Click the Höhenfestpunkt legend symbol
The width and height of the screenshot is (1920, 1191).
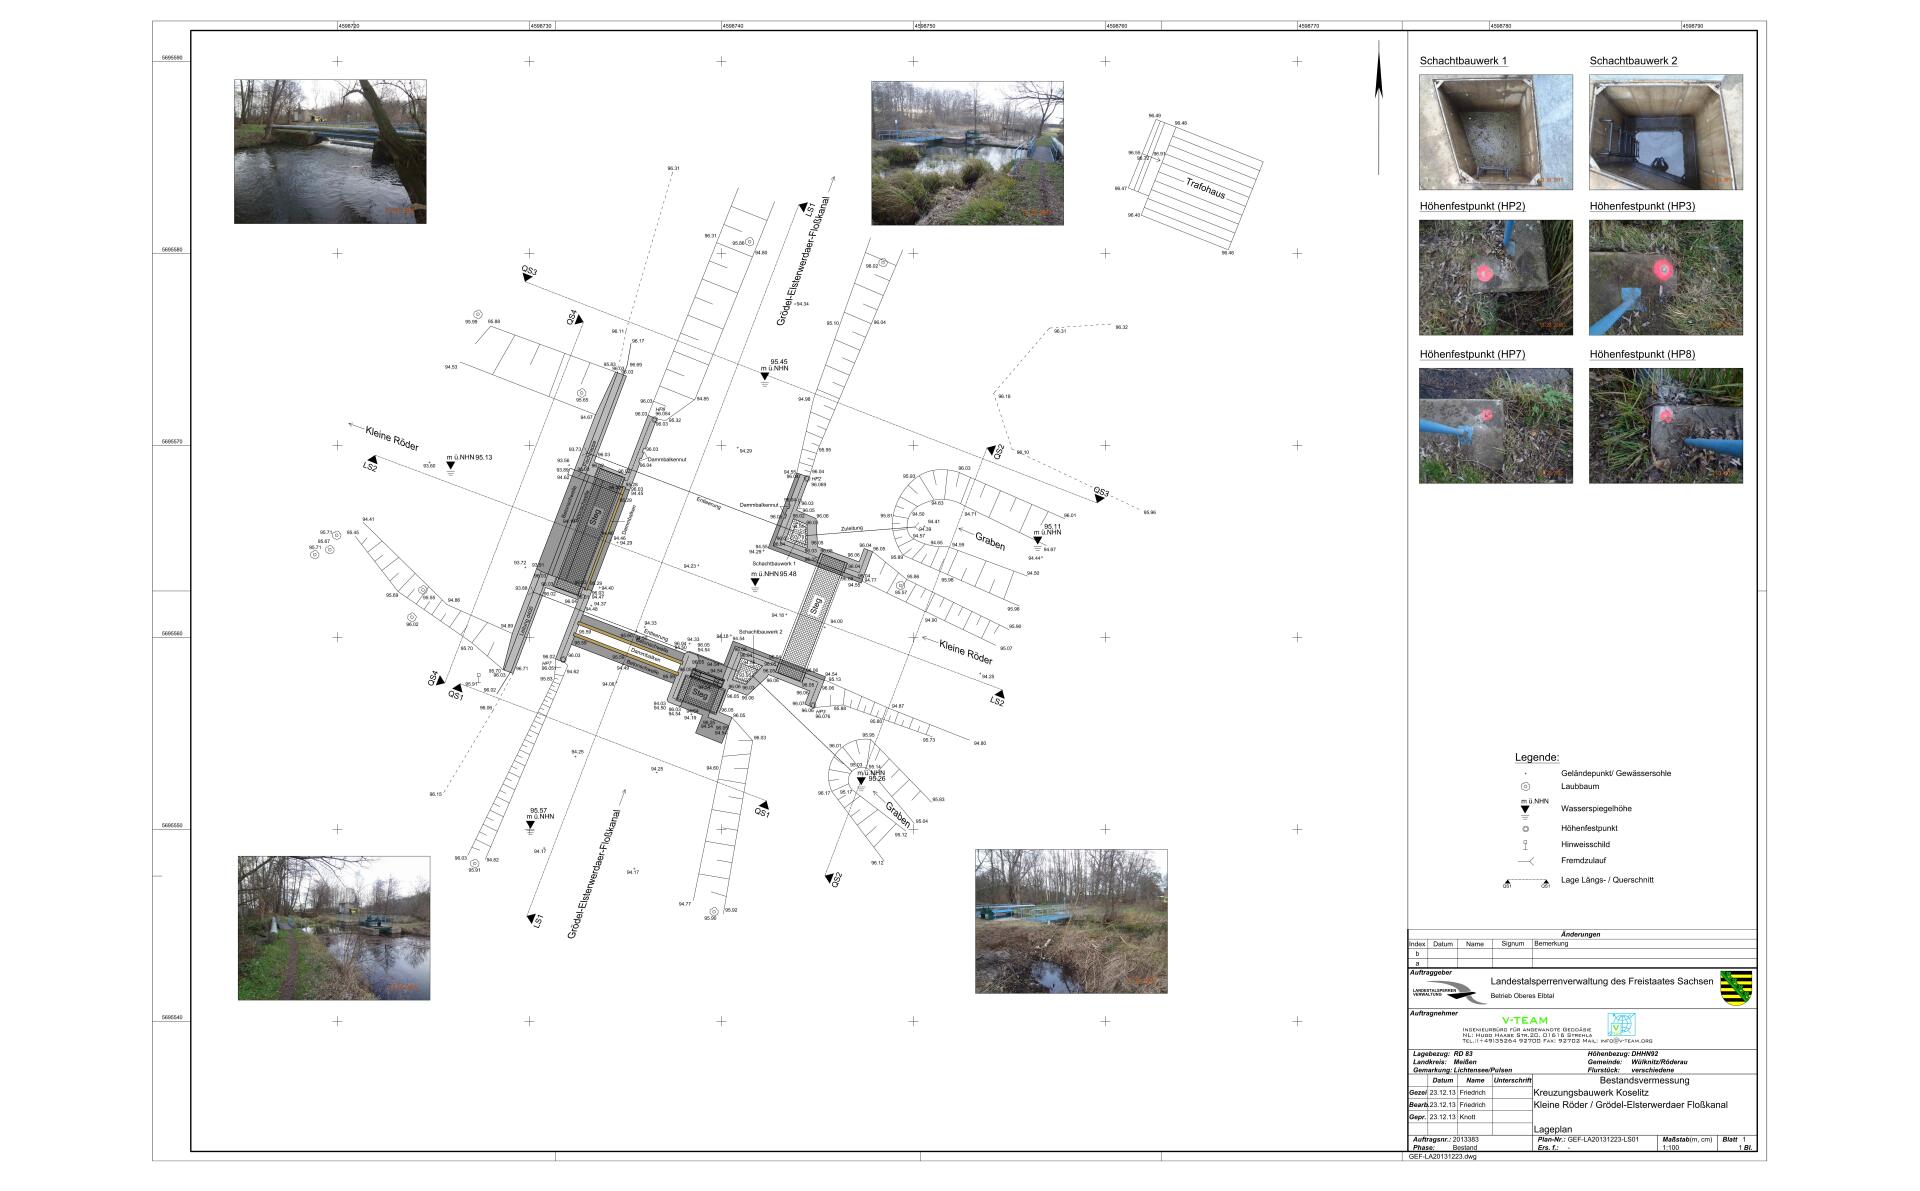(1525, 828)
